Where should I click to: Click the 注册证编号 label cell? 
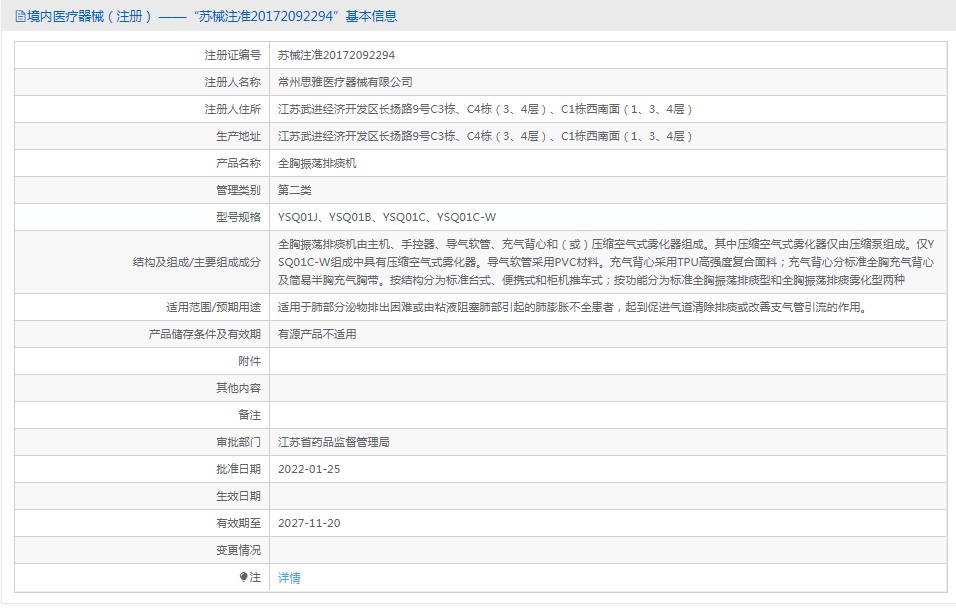pyautogui.click(x=142, y=55)
